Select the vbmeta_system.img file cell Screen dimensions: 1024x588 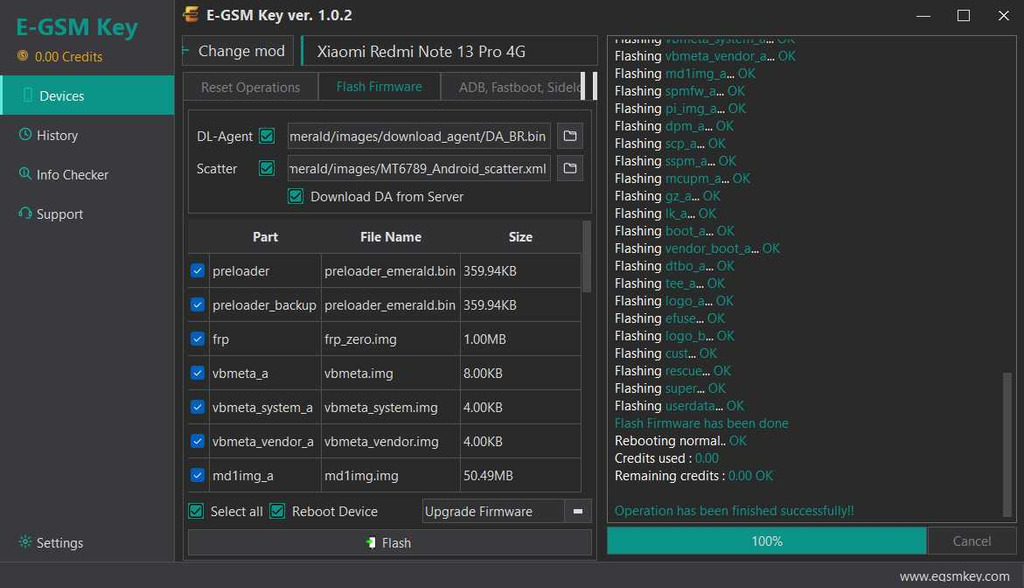390,407
